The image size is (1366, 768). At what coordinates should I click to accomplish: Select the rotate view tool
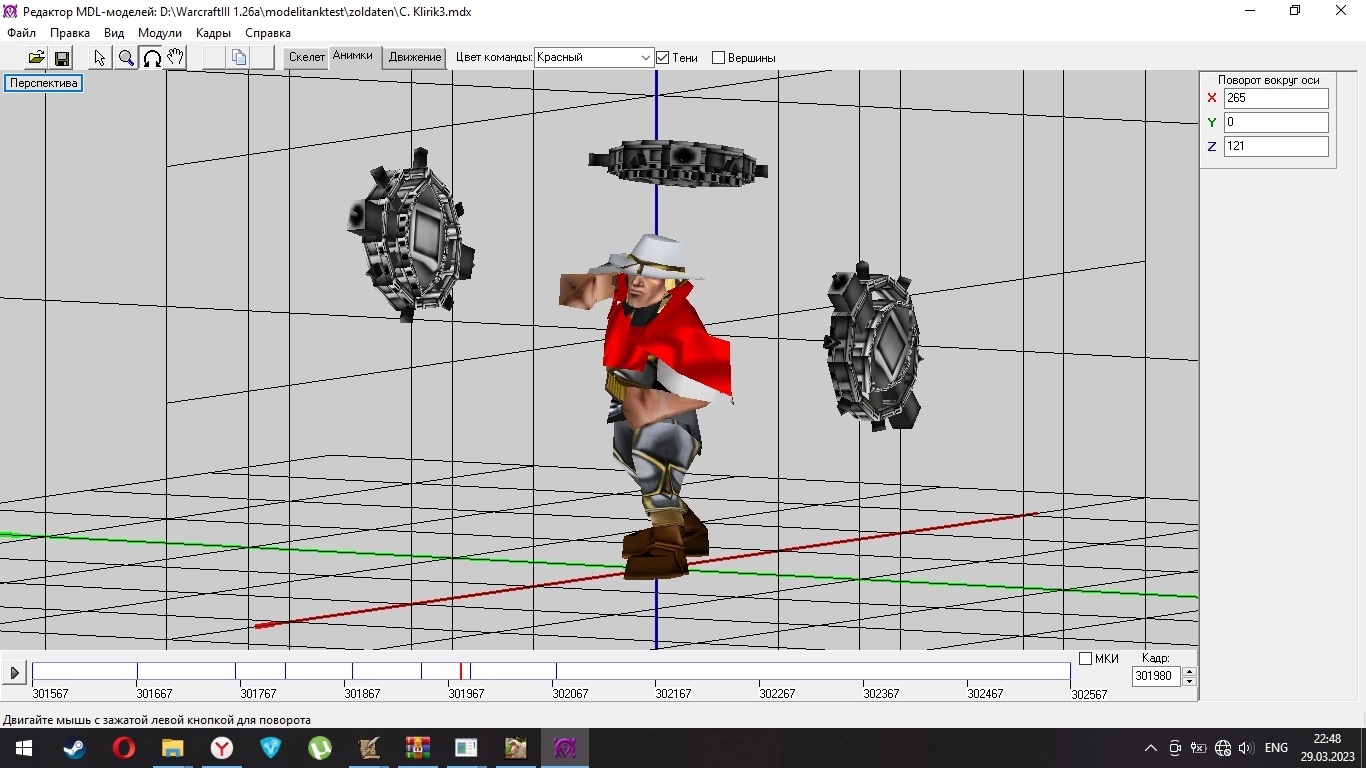[151, 58]
